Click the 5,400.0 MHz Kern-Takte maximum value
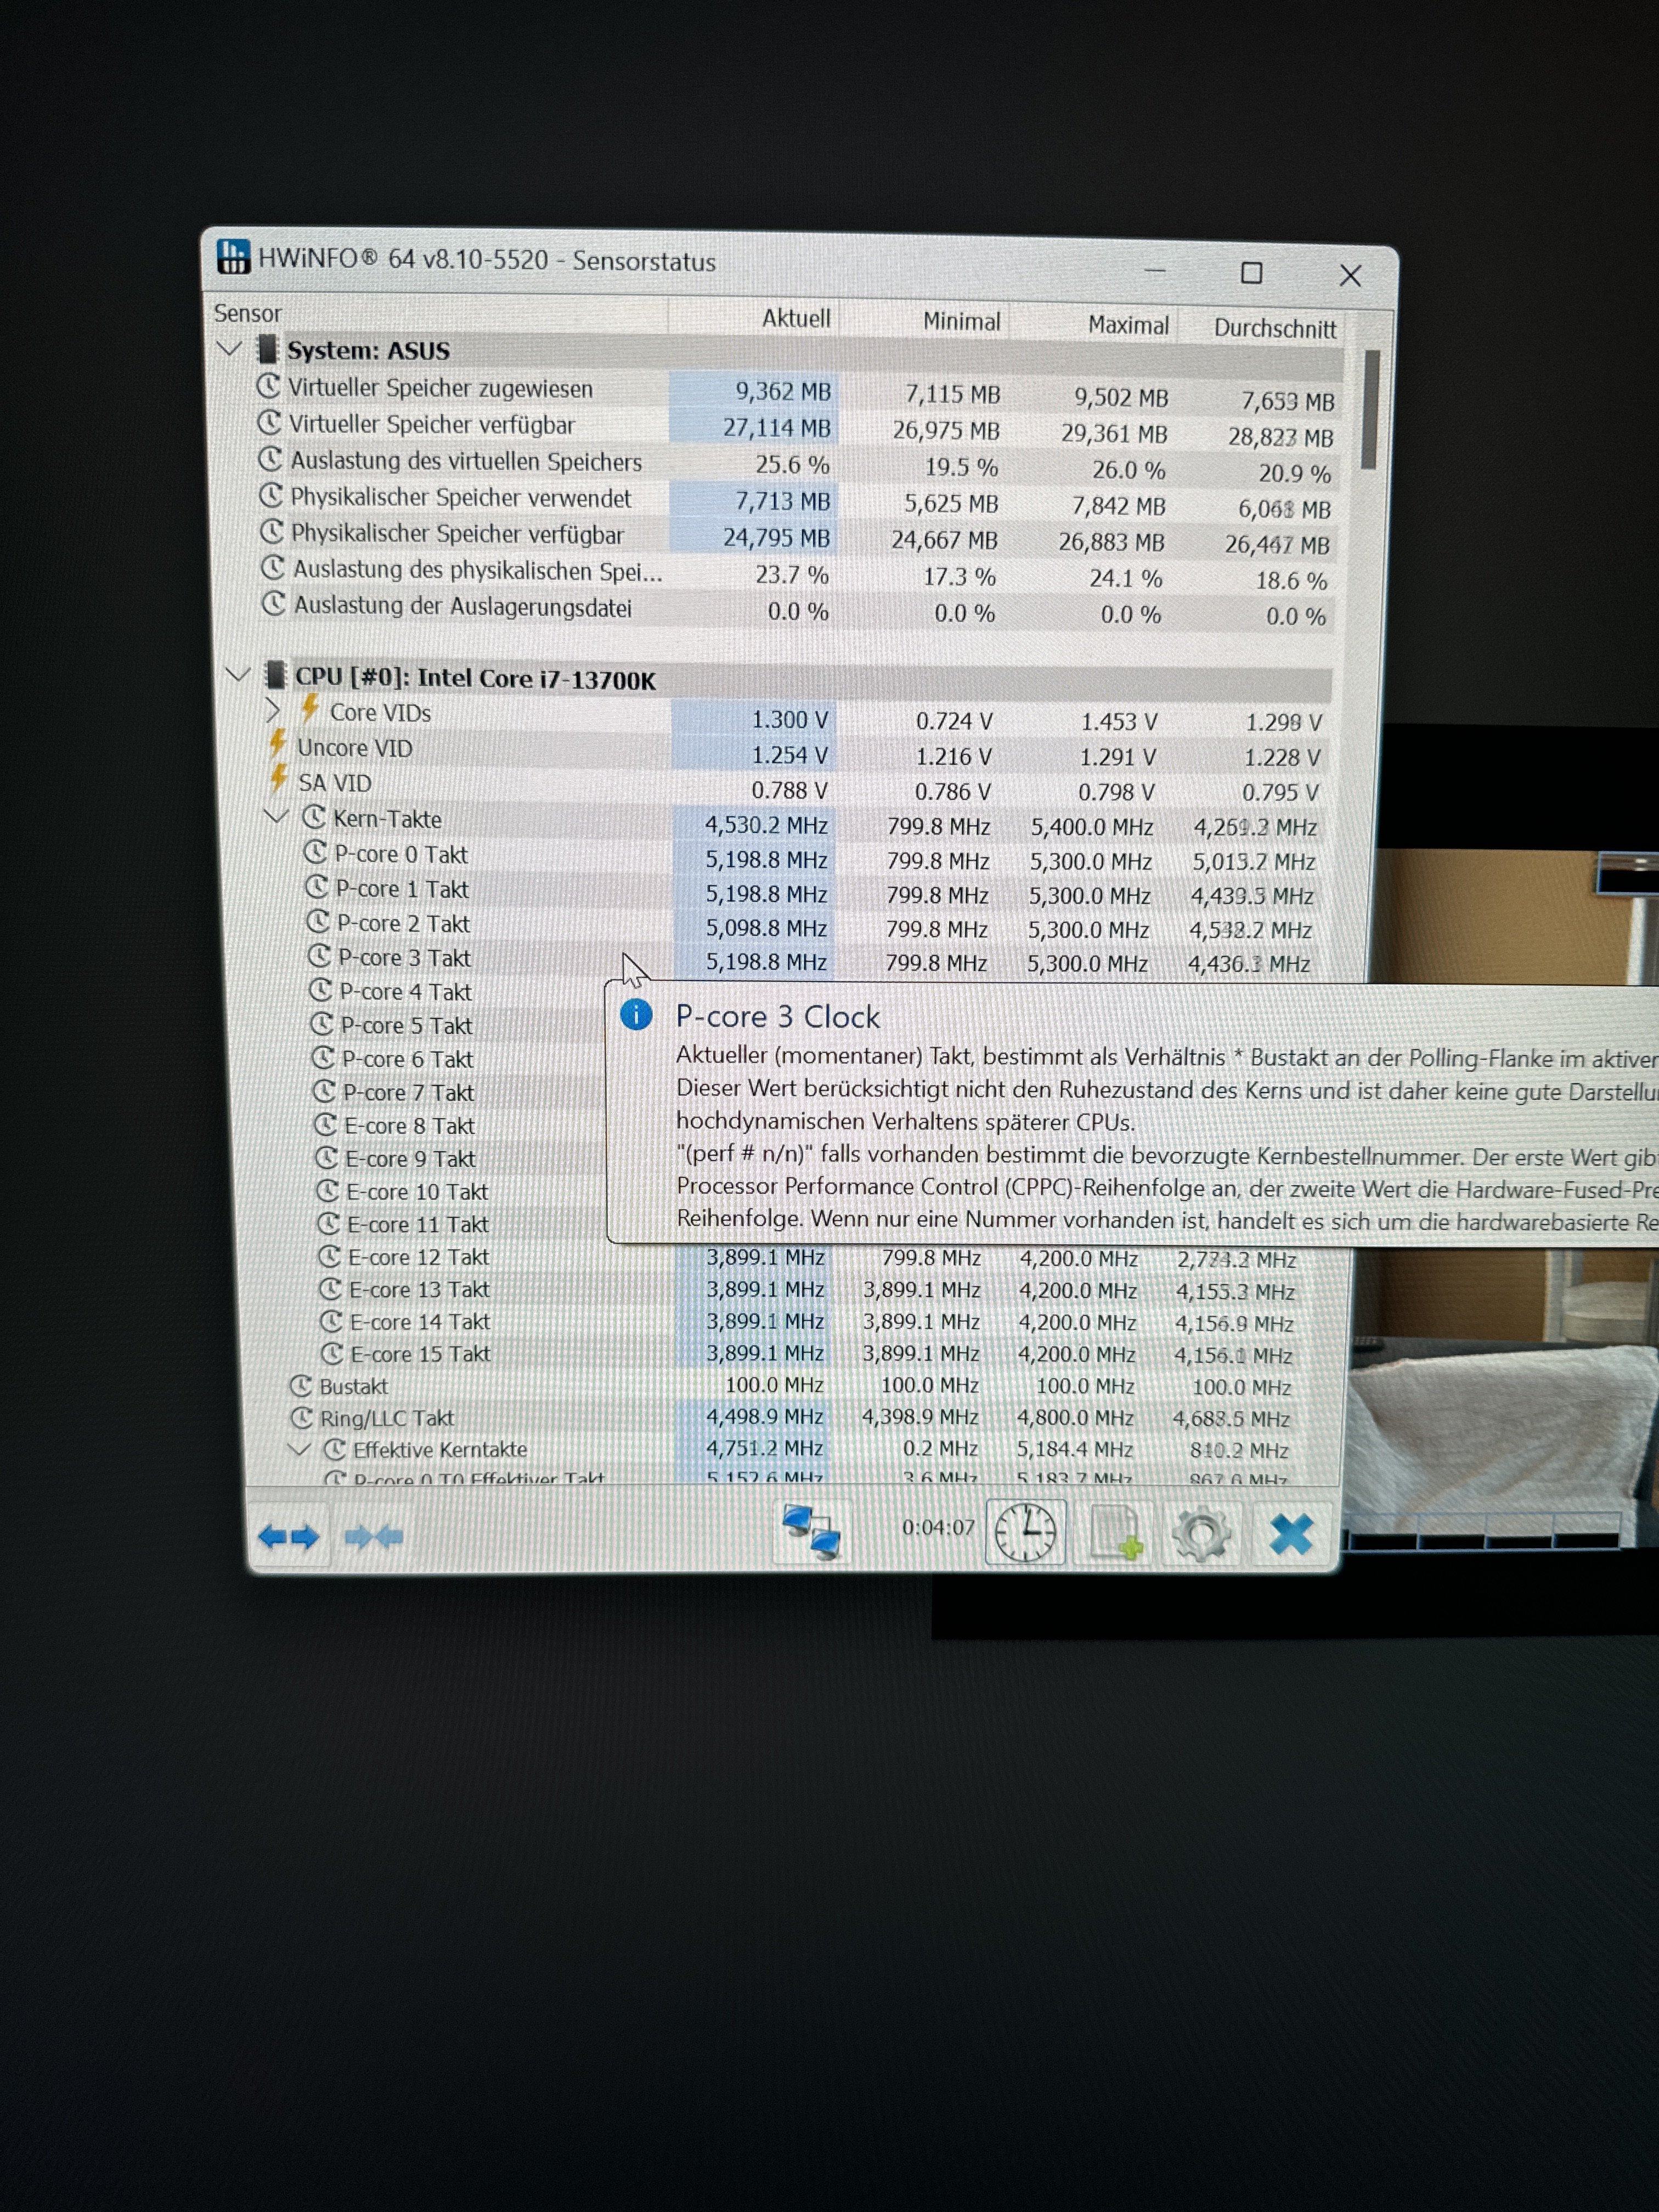This screenshot has width=1659, height=2212. [x=1091, y=827]
